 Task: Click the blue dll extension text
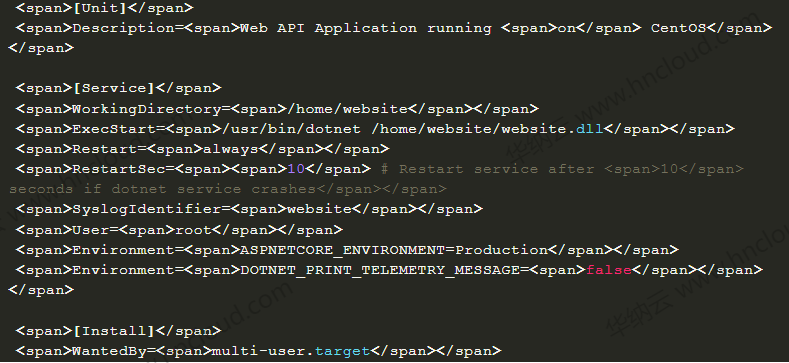click(590, 129)
